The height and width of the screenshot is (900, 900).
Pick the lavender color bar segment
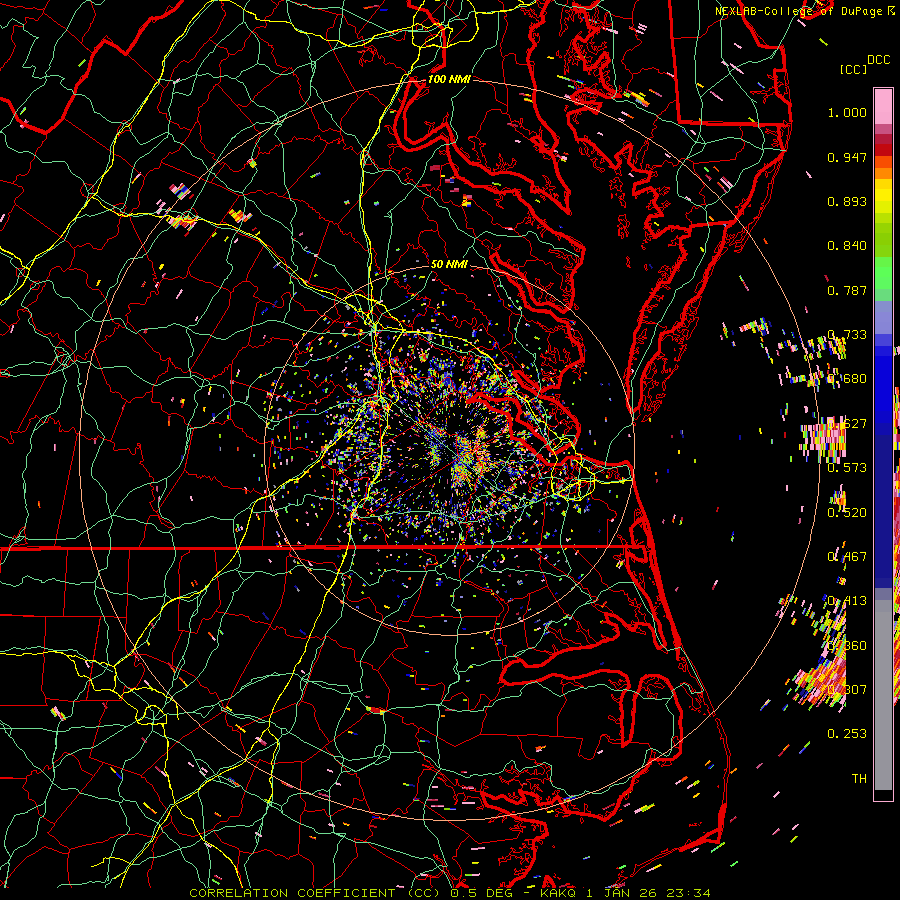pyautogui.click(x=883, y=317)
